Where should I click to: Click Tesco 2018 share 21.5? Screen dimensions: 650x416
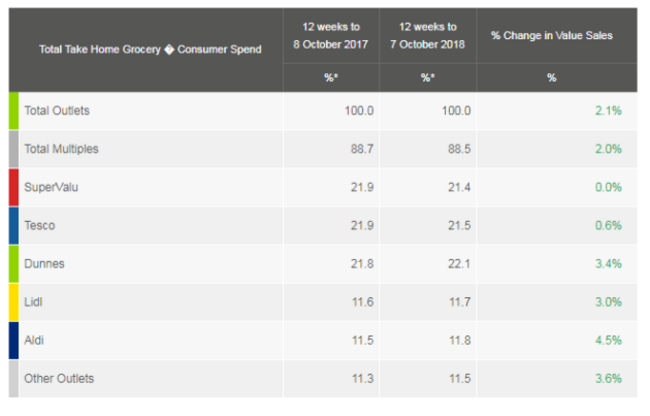459,225
